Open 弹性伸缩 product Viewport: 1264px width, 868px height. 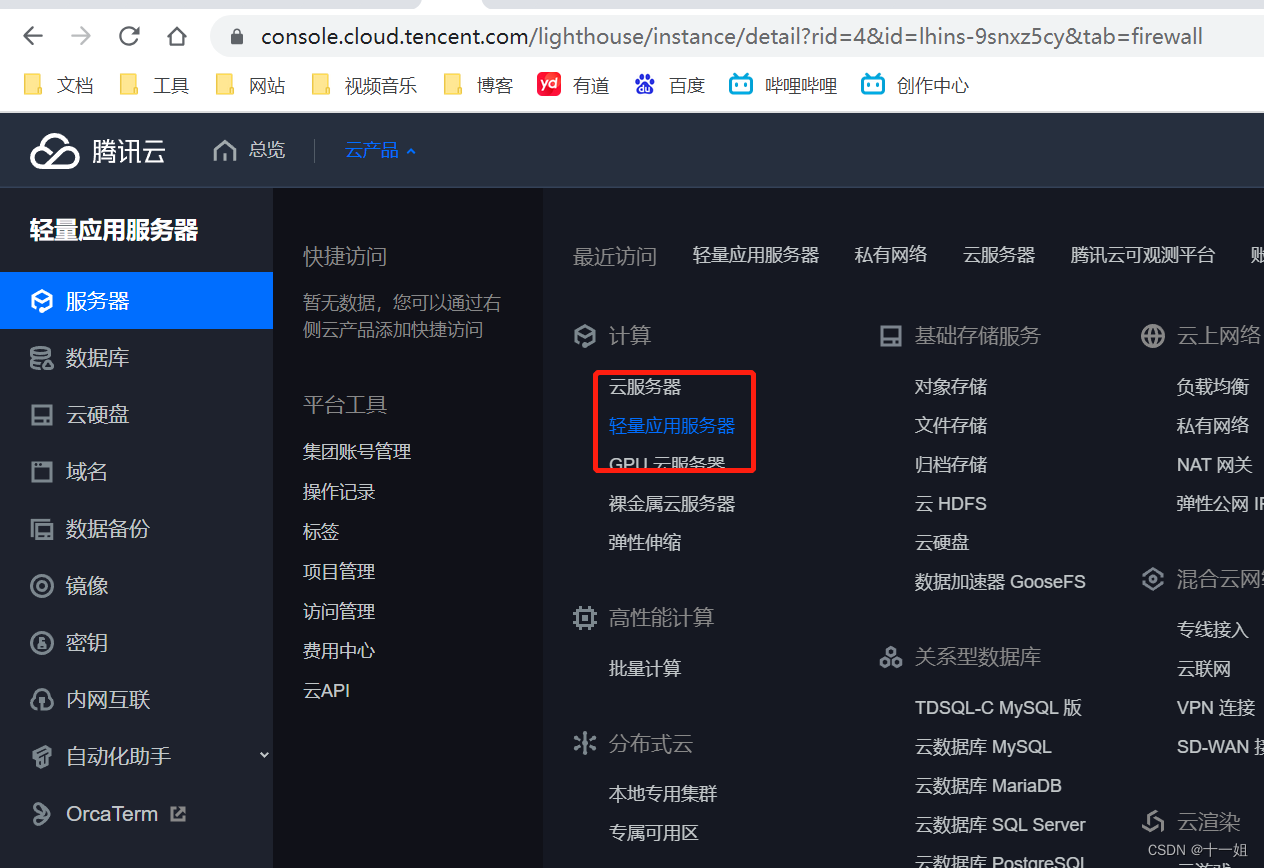pyautogui.click(x=645, y=543)
